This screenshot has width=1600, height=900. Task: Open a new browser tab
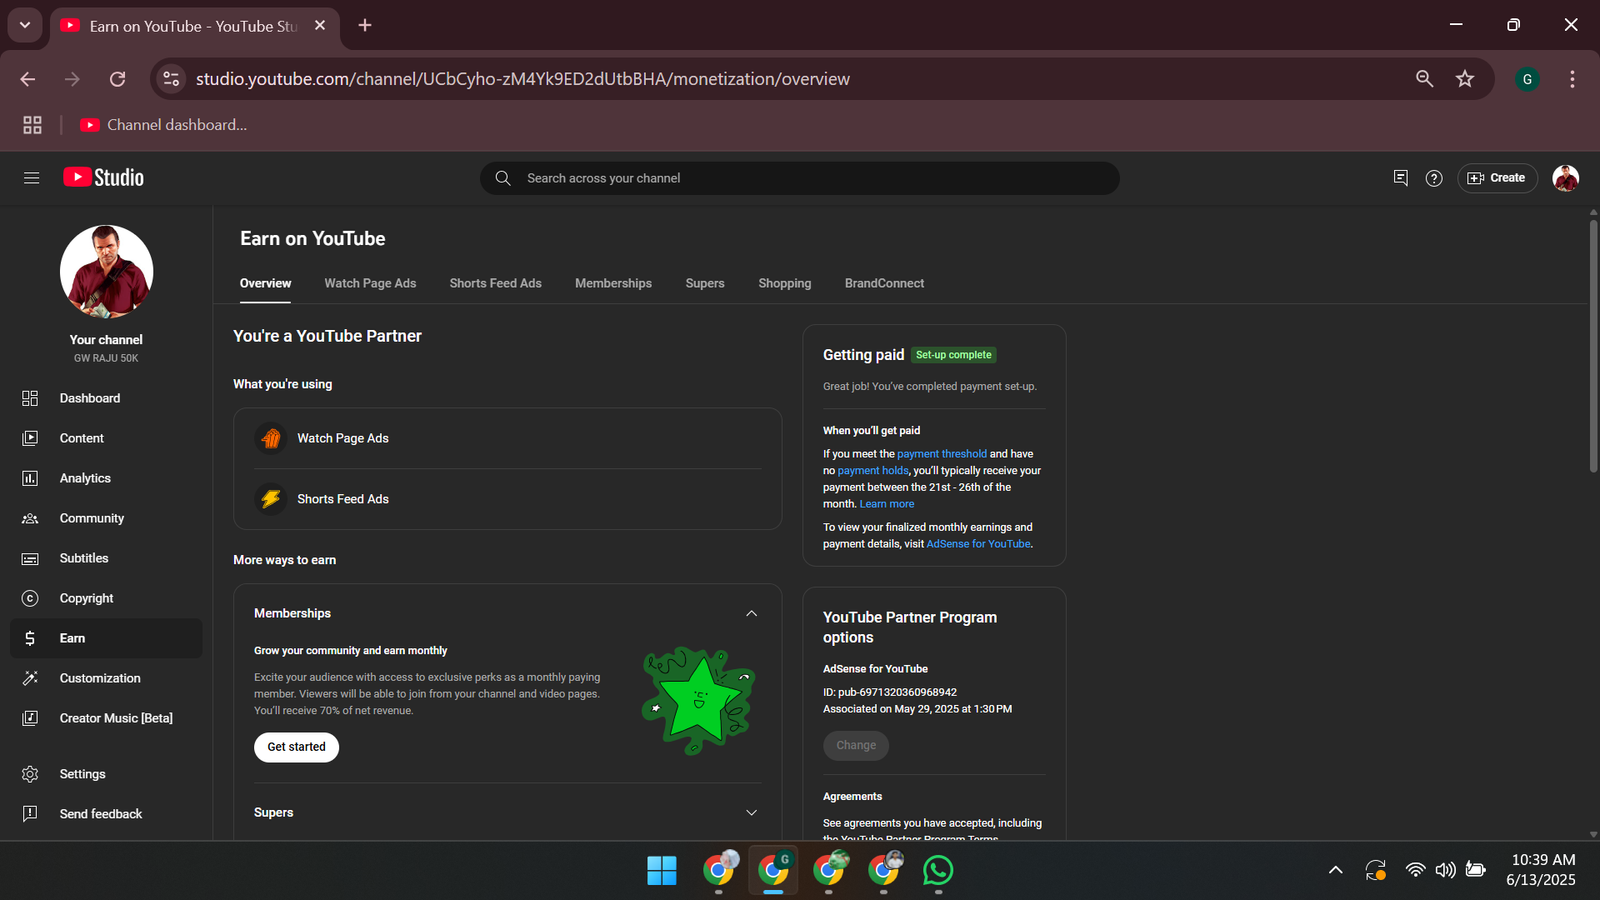point(365,25)
